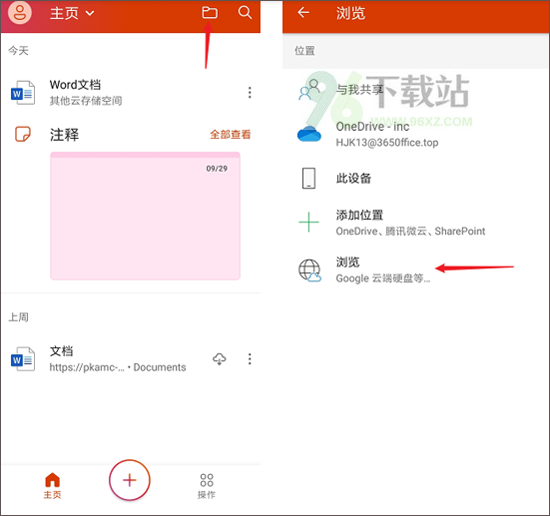550x516 pixels.
Task: Click the 全部查看 link
Action: click(230, 134)
